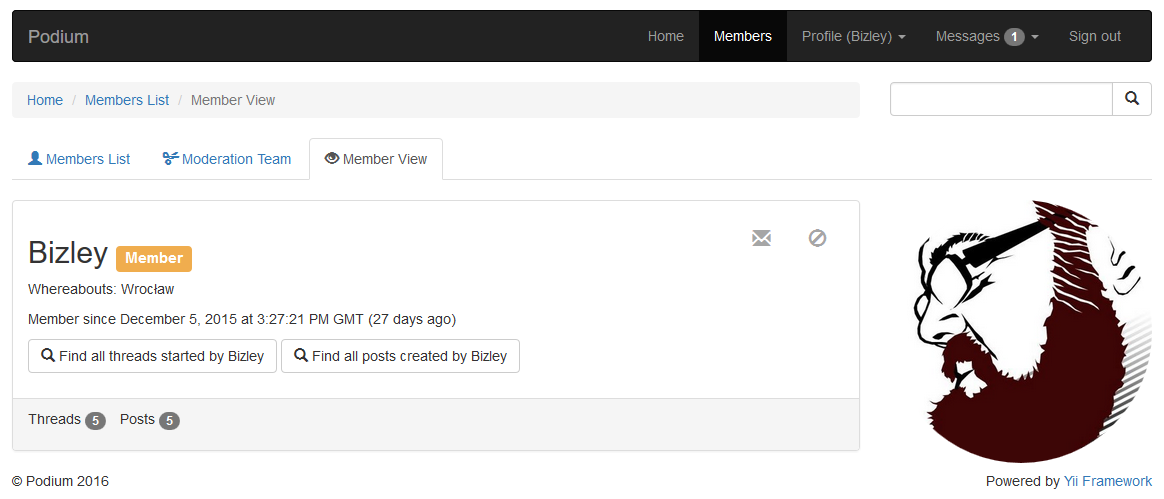Viewport: 1164px width, 499px height.
Task: Open the Yii Framework link
Action: coord(1108,481)
